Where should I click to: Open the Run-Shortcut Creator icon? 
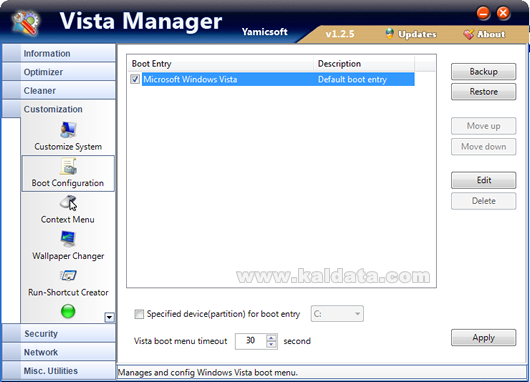click(x=68, y=276)
